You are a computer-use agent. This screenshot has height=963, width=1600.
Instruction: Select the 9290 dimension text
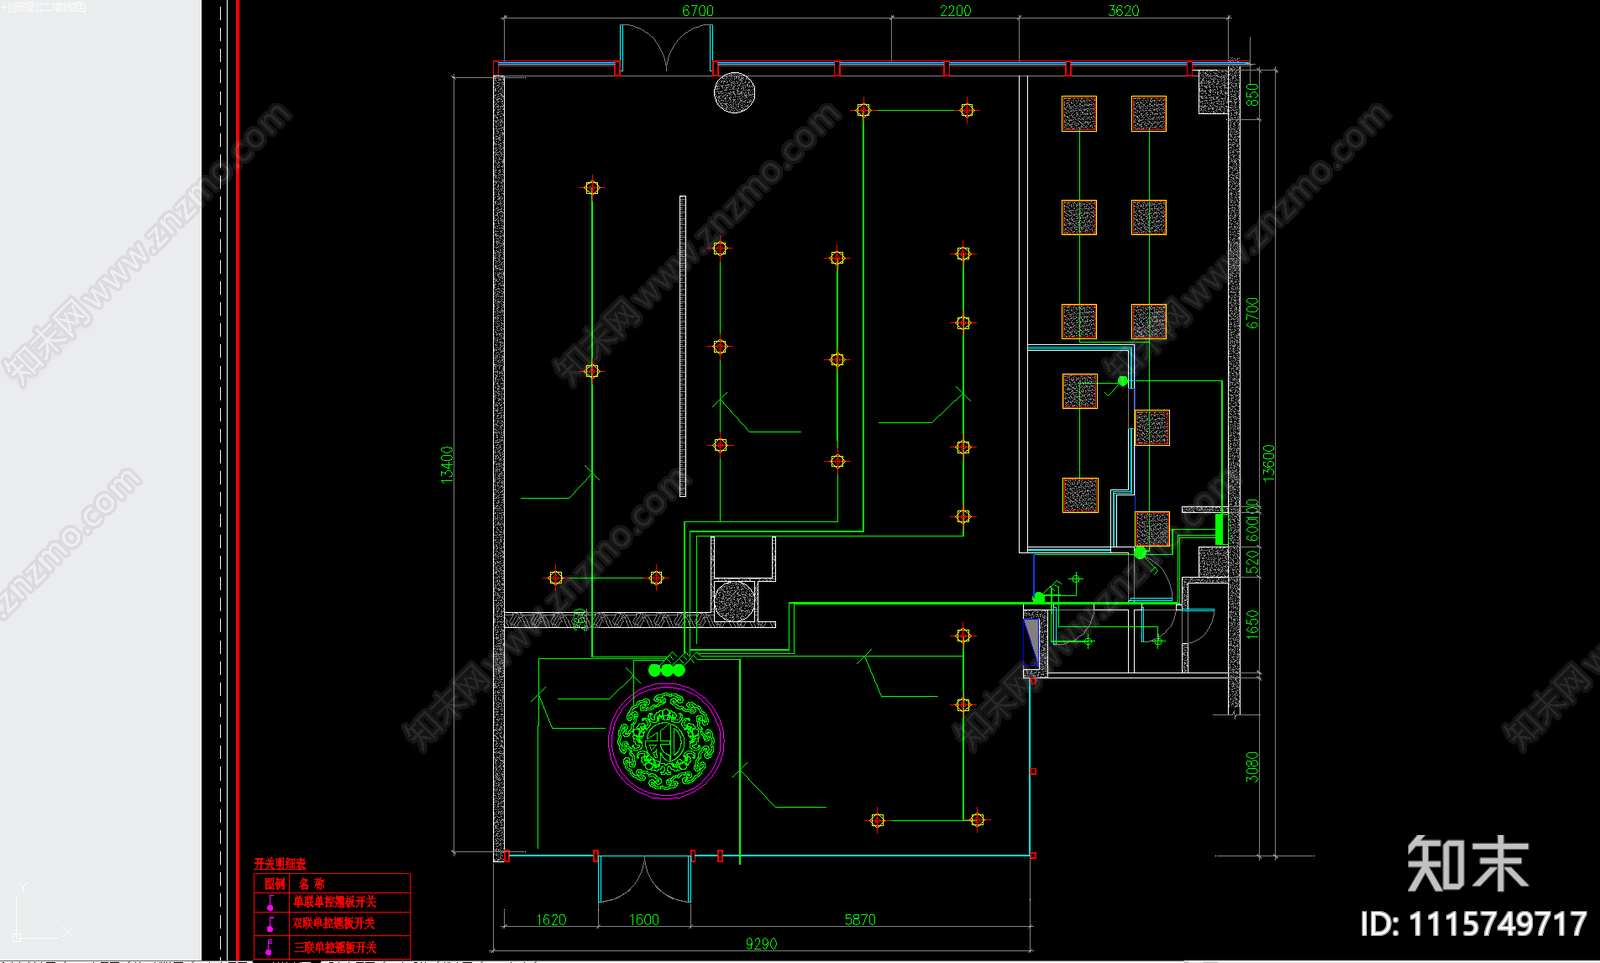(x=761, y=944)
